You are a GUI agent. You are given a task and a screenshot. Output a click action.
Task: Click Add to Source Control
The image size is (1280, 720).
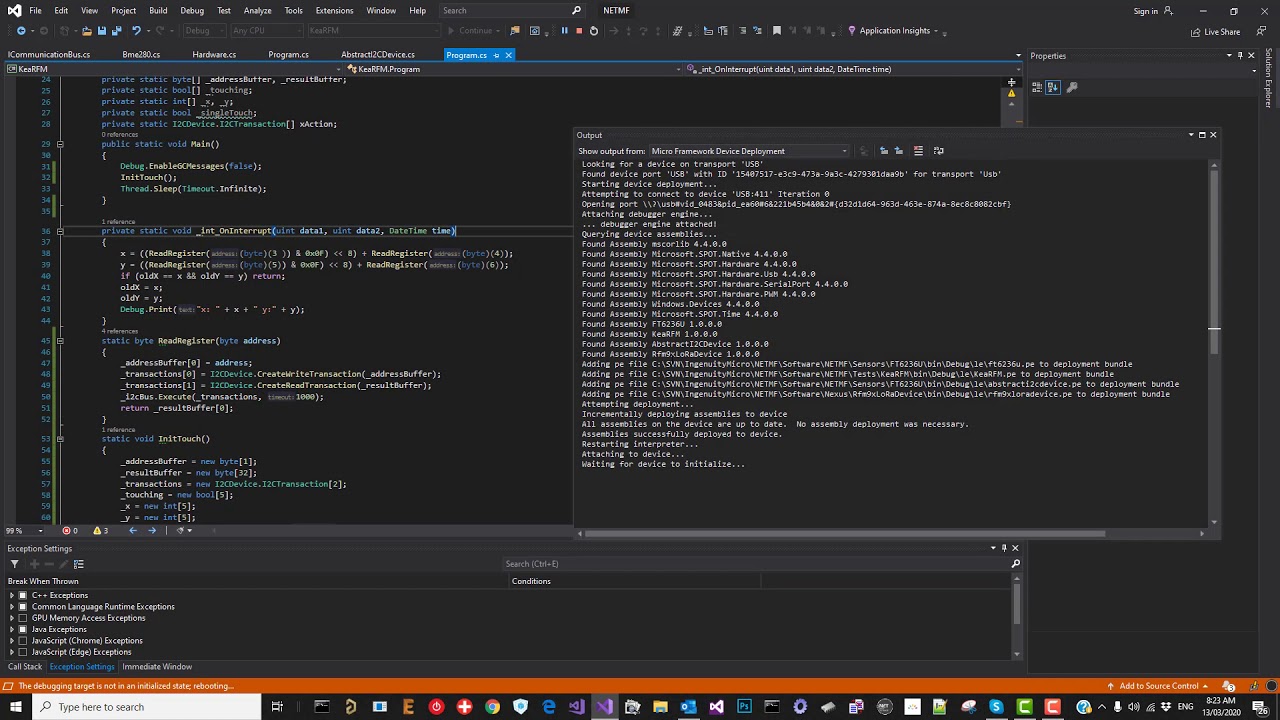tap(1159, 686)
